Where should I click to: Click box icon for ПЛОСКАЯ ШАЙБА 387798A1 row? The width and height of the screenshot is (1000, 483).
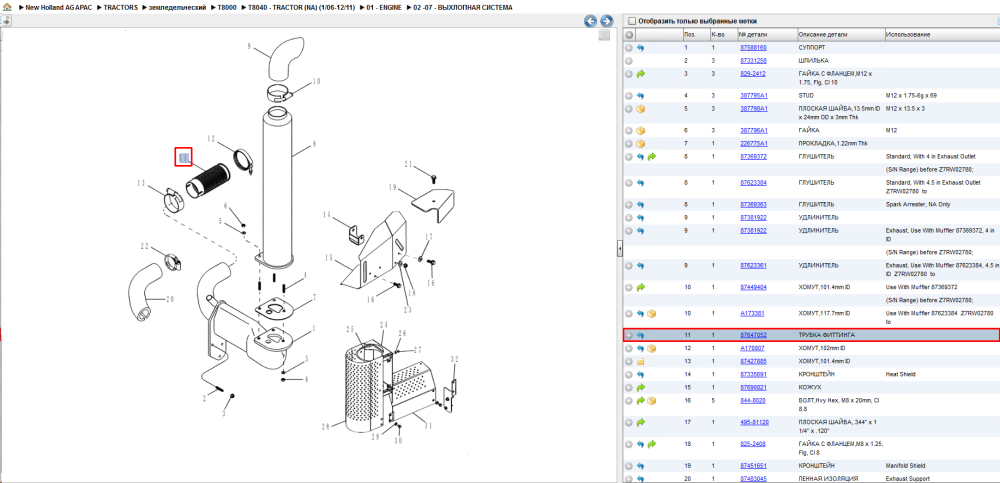pyautogui.click(x=641, y=109)
